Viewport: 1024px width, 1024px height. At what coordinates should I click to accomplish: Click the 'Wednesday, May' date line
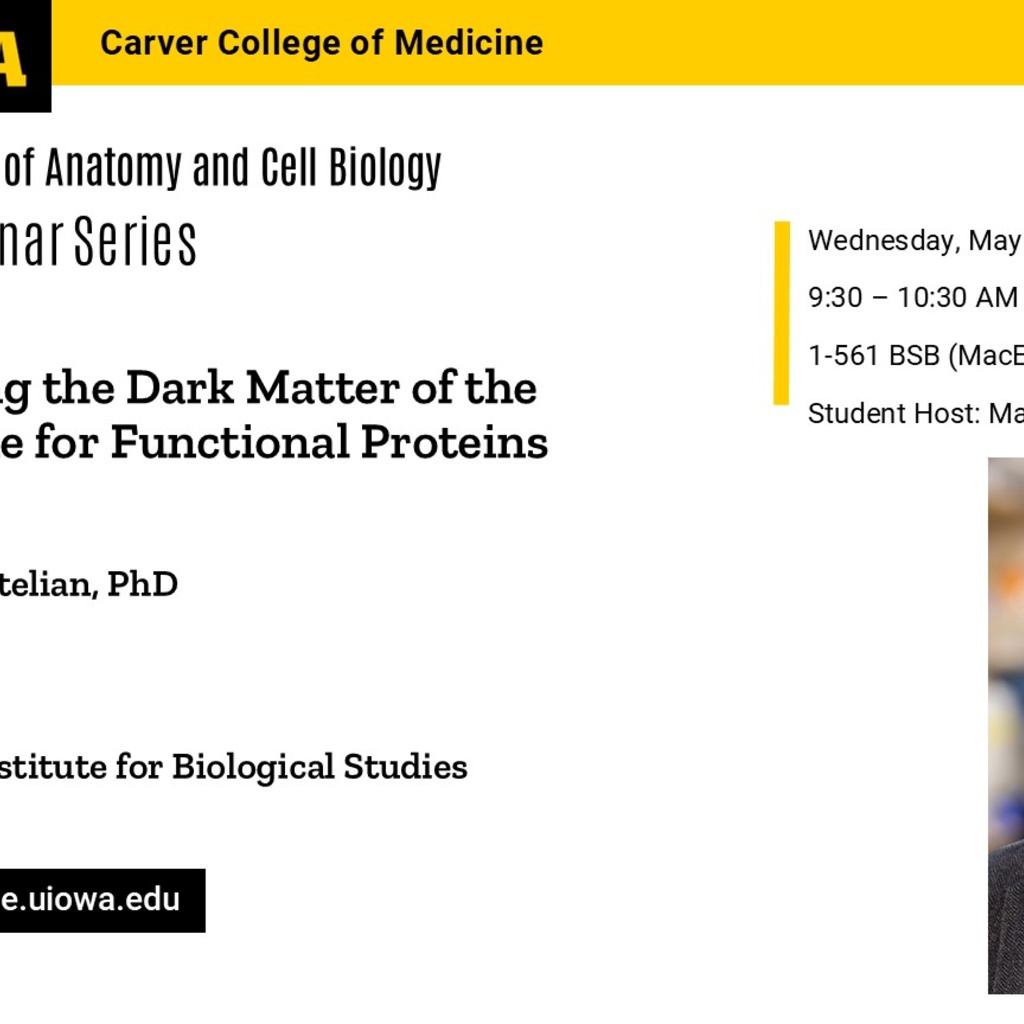click(914, 241)
